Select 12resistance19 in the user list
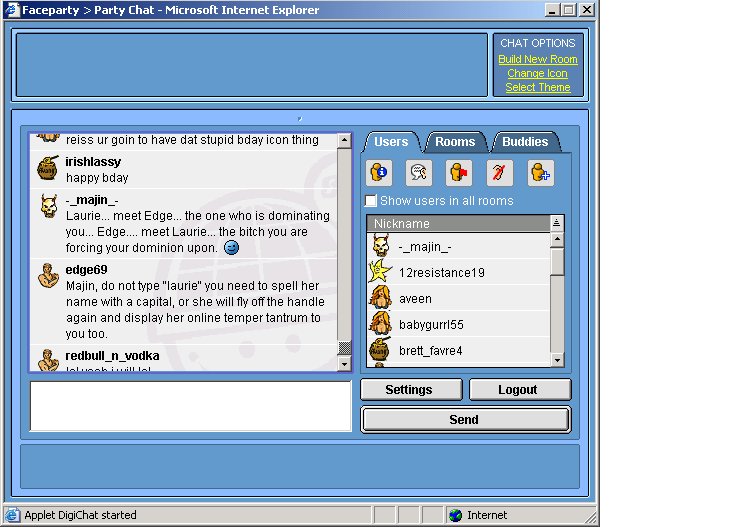This screenshot has height=527, width=734. pos(459,272)
